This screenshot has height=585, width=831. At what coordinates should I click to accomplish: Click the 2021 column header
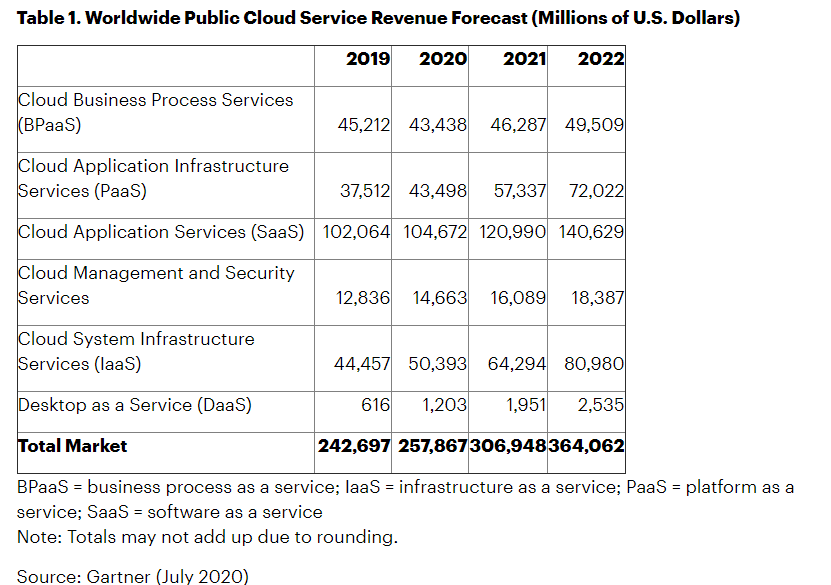pyautogui.click(x=524, y=59)
